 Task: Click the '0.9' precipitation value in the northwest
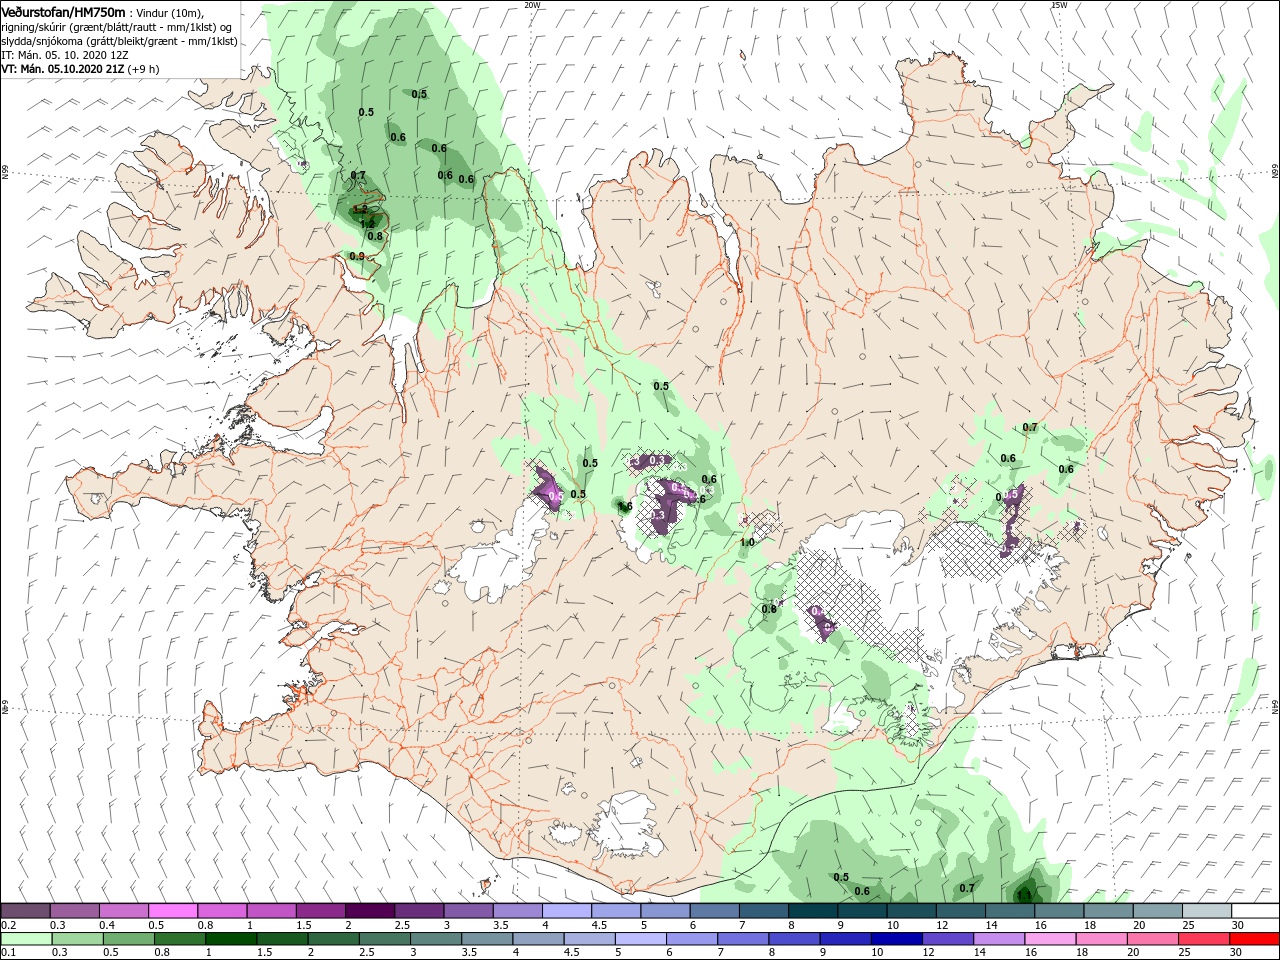[x=357, y=256]
